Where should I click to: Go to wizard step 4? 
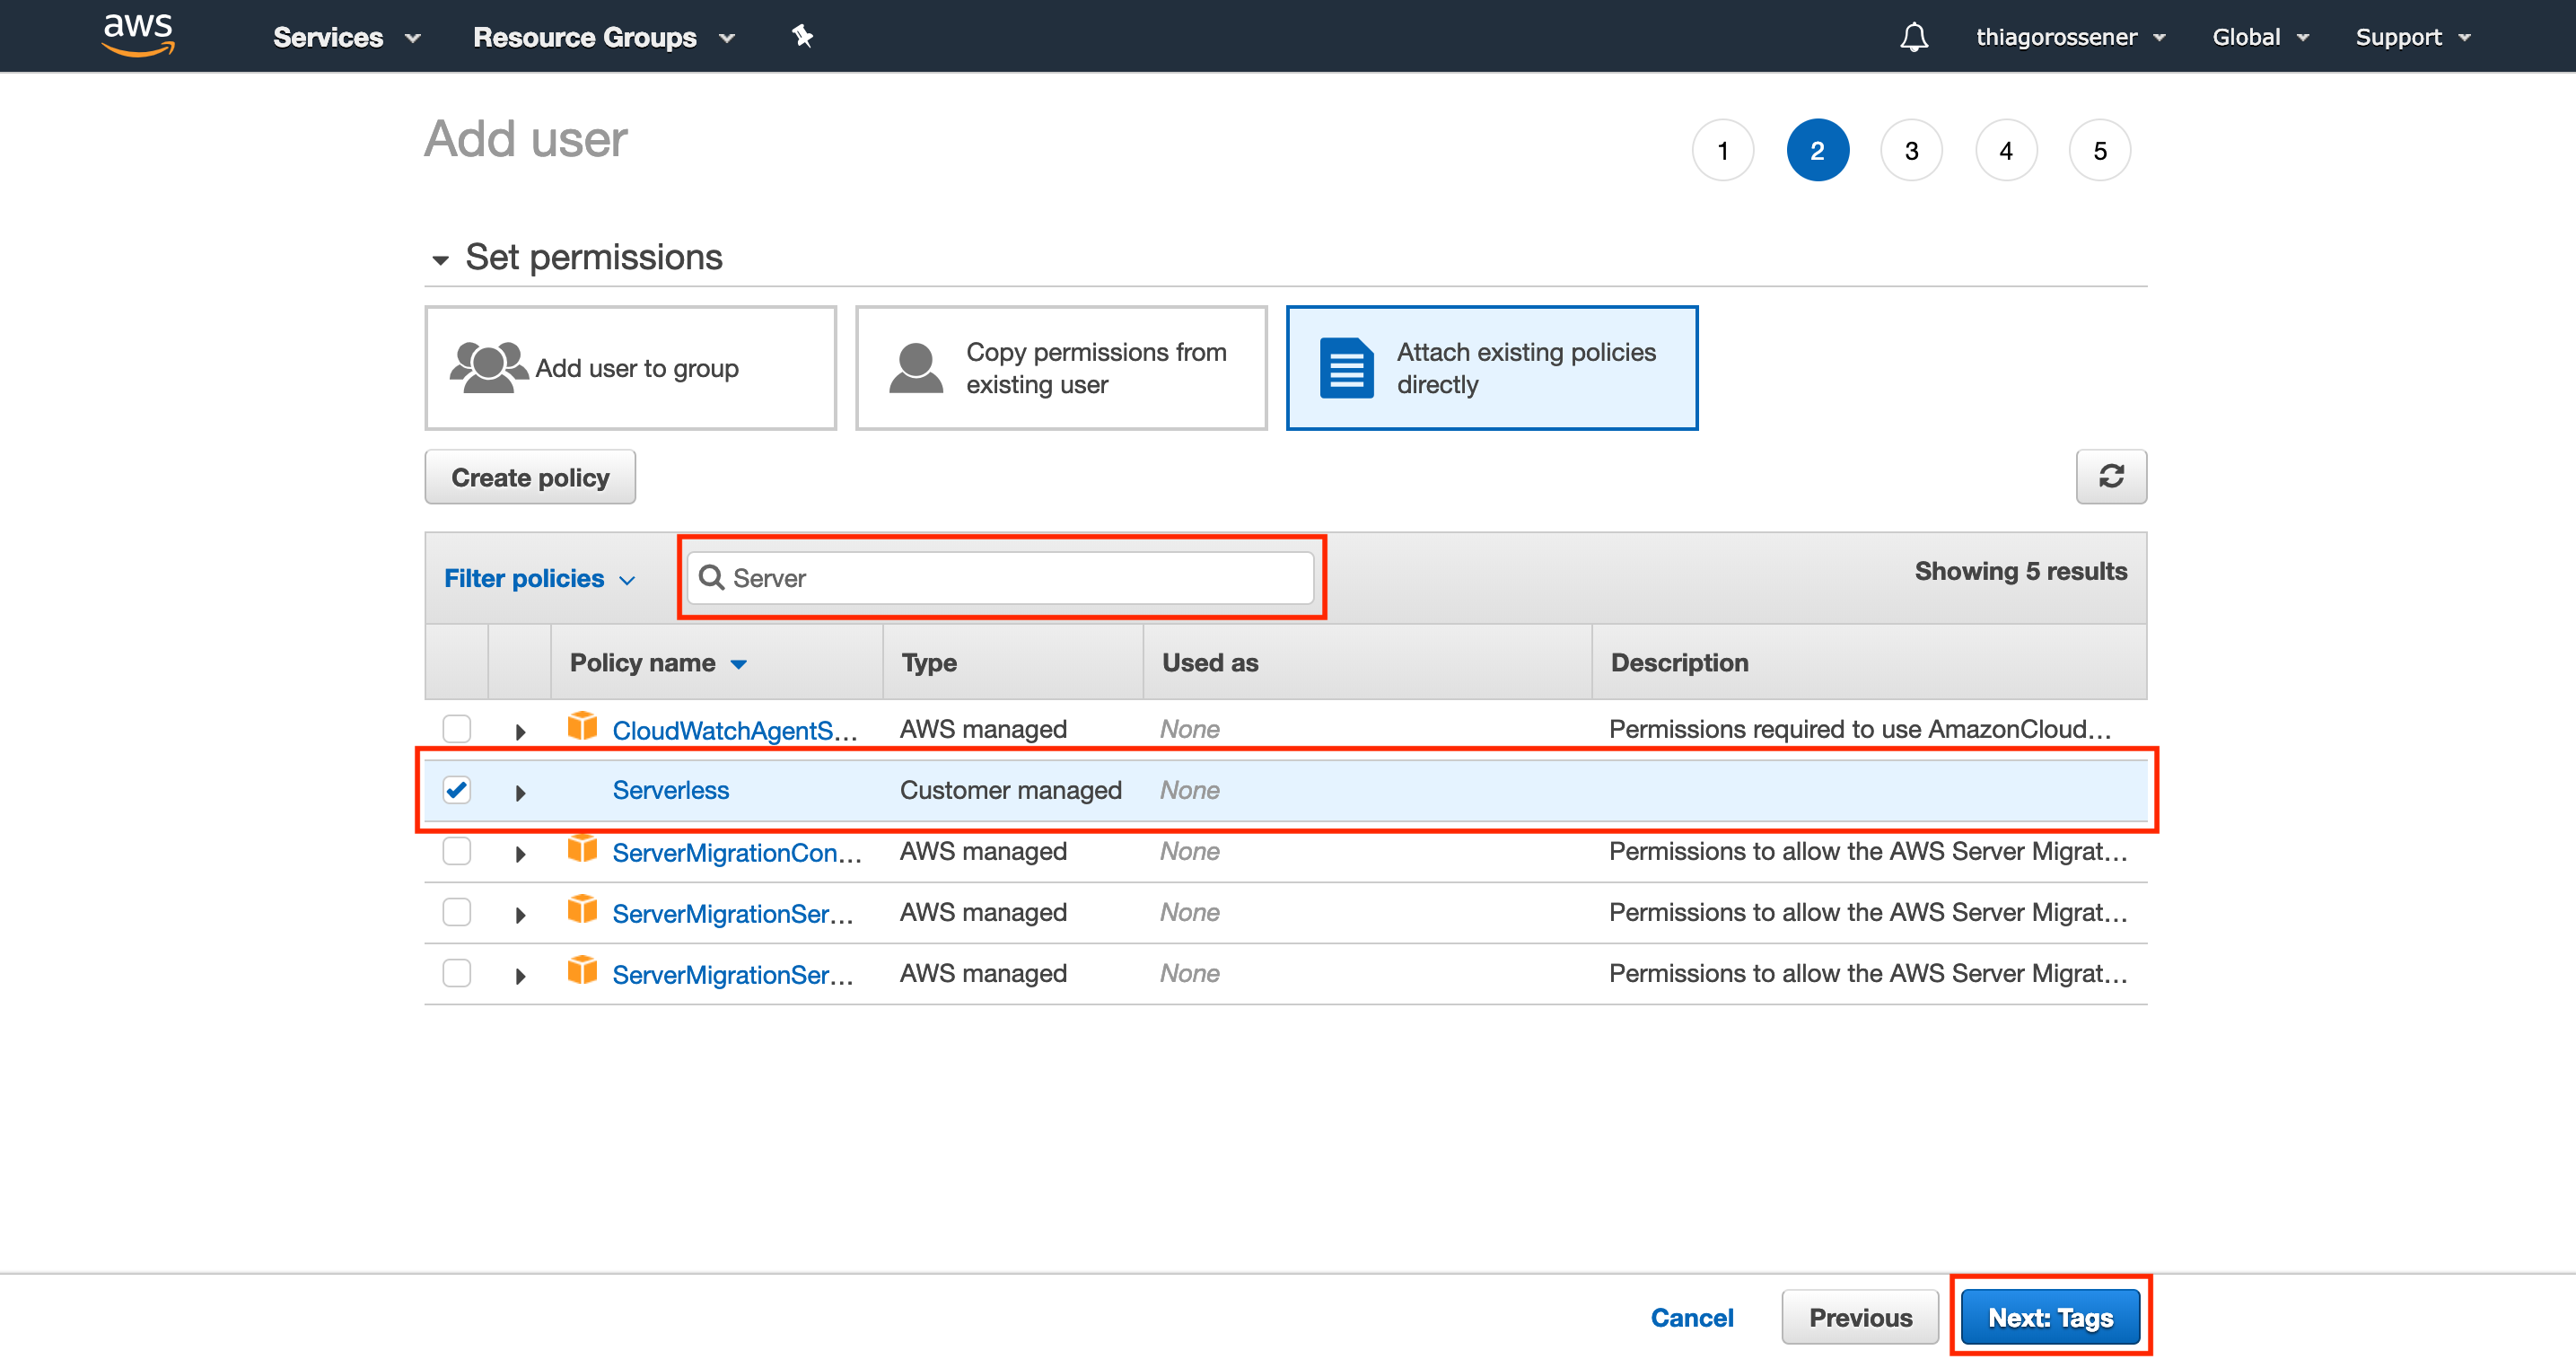coord(2005,150)
